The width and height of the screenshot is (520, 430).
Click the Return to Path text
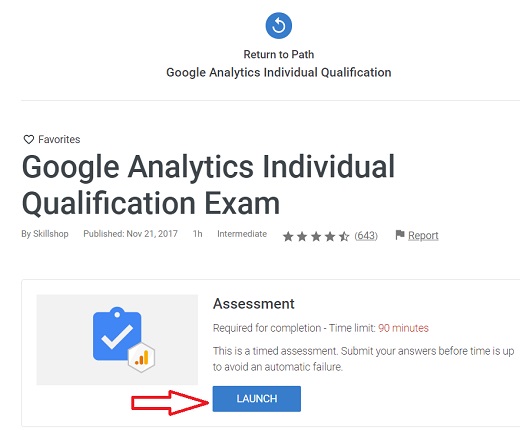[279, 54]
